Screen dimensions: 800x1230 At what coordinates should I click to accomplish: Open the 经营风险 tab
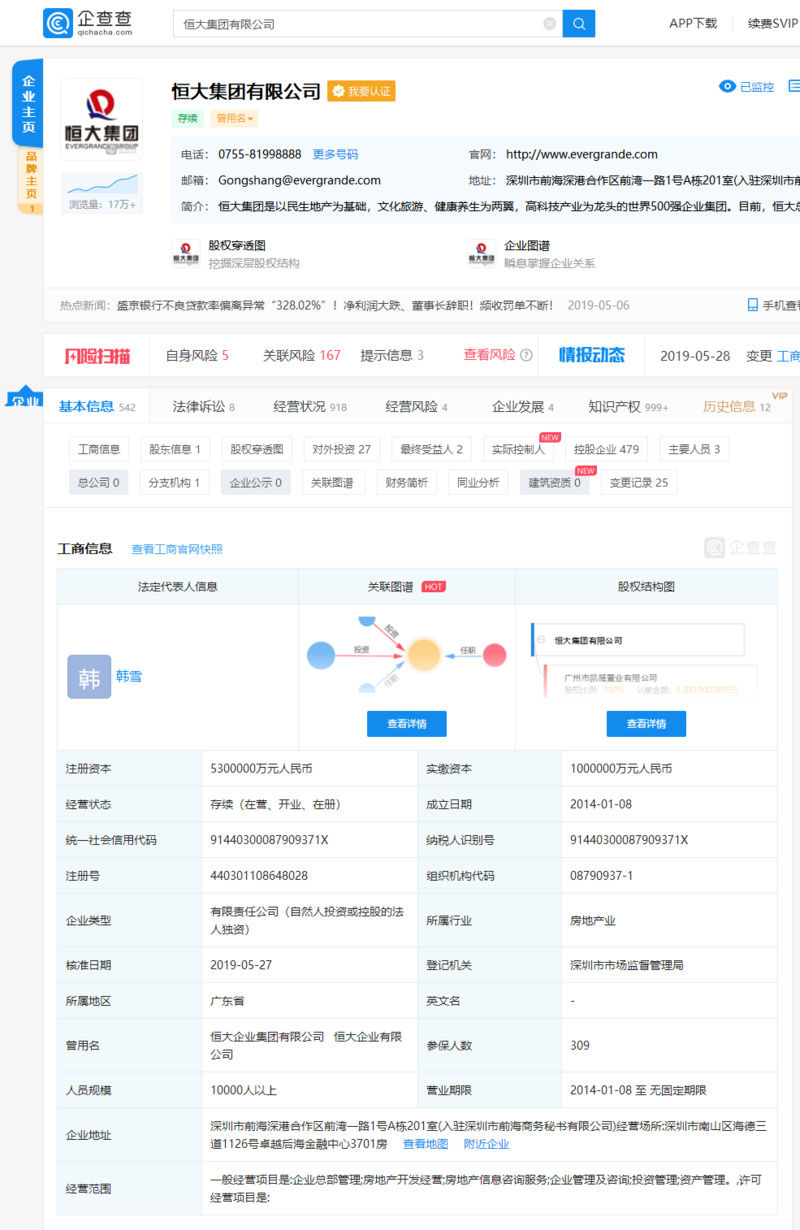tap(417, 407)
